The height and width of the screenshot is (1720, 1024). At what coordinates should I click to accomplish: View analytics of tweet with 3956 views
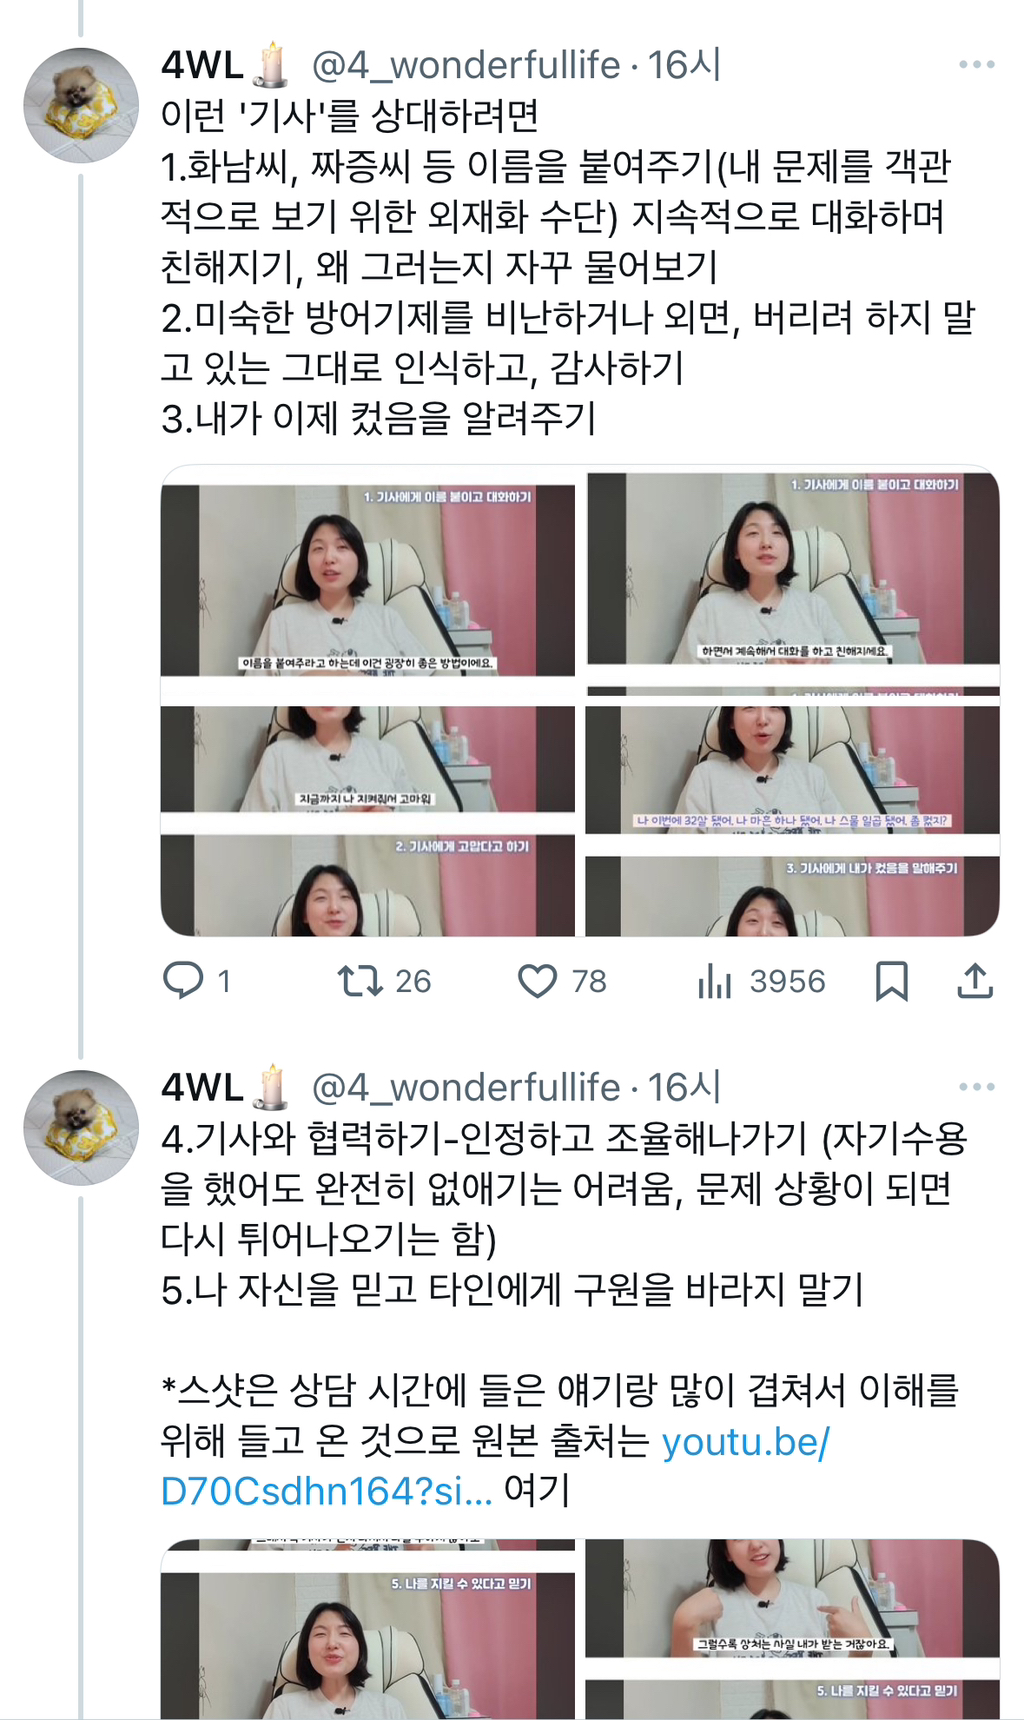click(761, 981)
